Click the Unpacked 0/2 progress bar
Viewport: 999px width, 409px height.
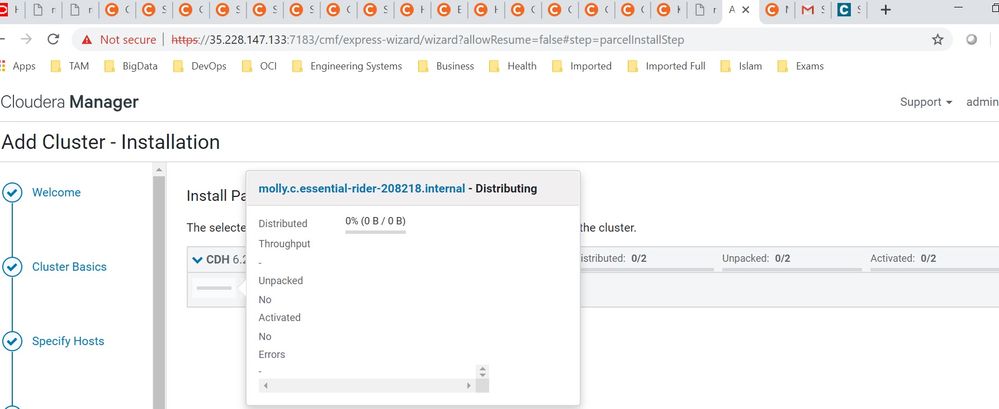(791, 269)
